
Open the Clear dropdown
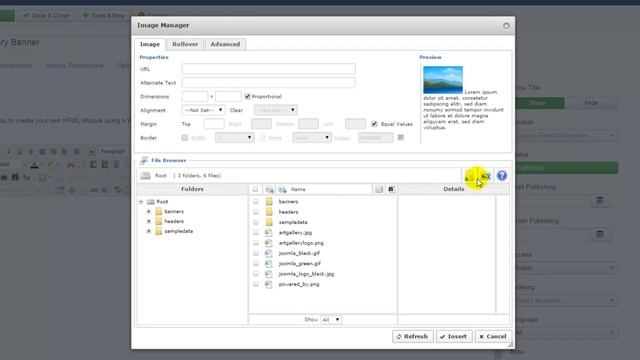pos(276,110)
